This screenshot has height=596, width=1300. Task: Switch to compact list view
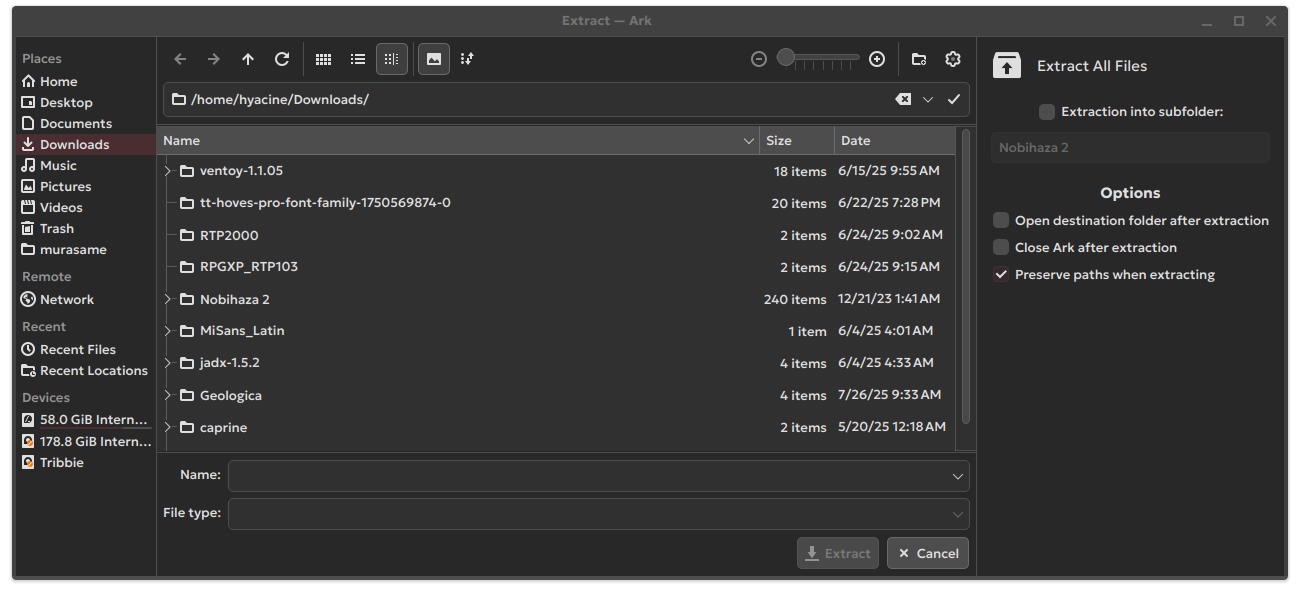(x=357, y=60)
